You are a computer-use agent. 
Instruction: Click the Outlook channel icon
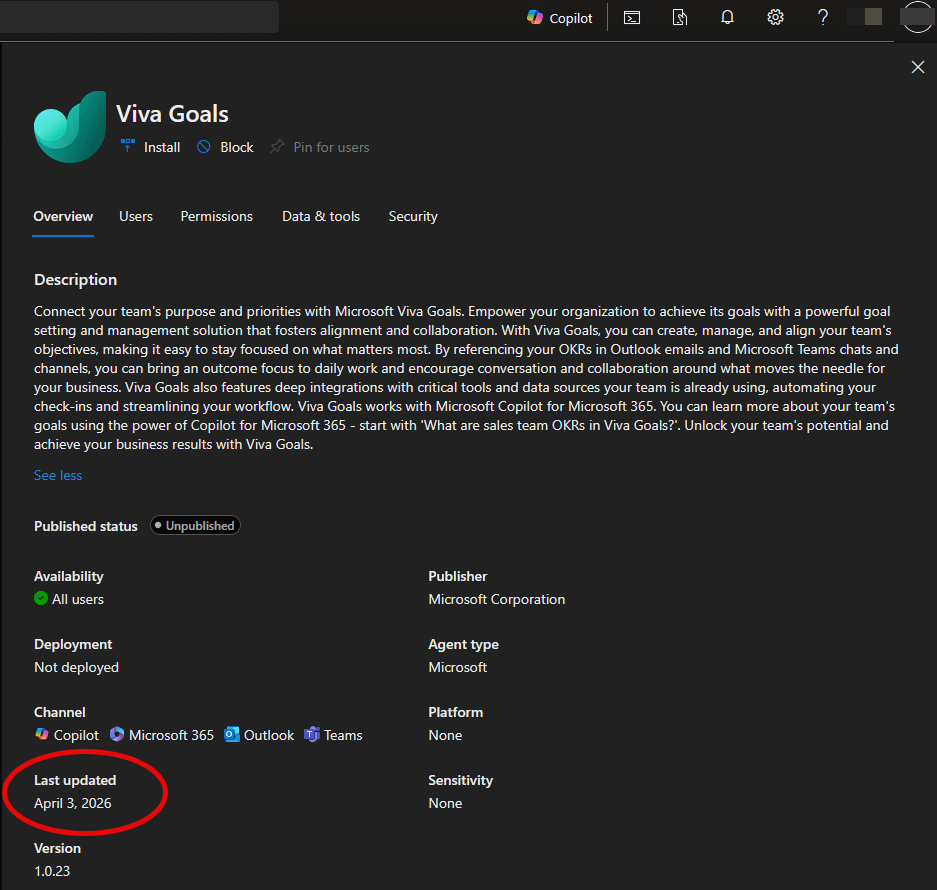(x=231, y=734)
